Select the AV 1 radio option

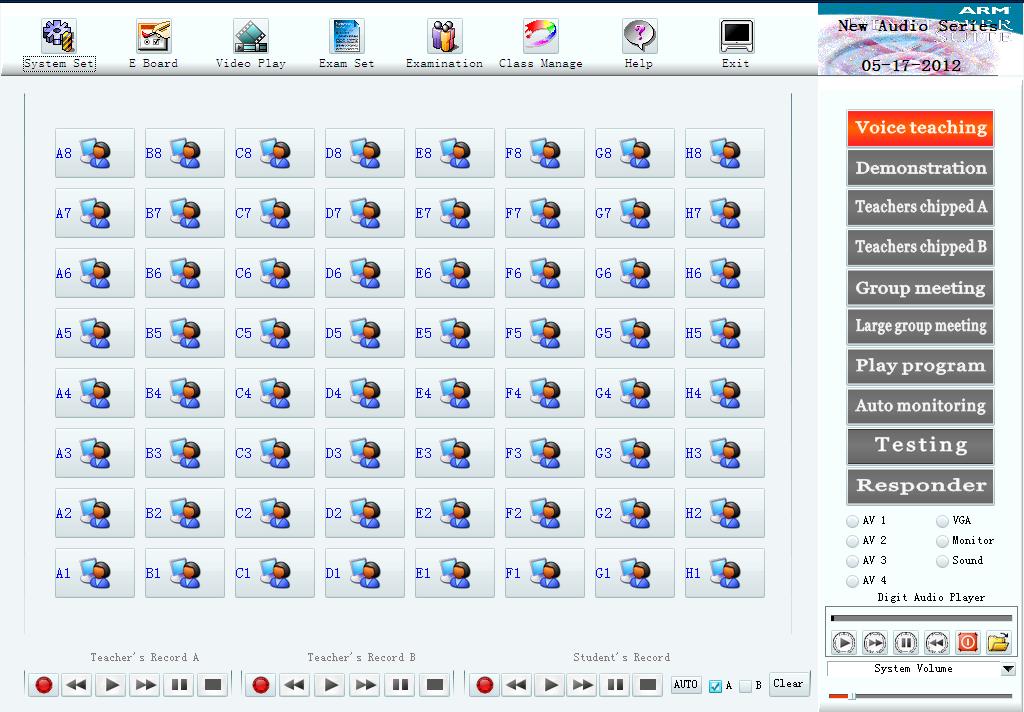point(852,521)
